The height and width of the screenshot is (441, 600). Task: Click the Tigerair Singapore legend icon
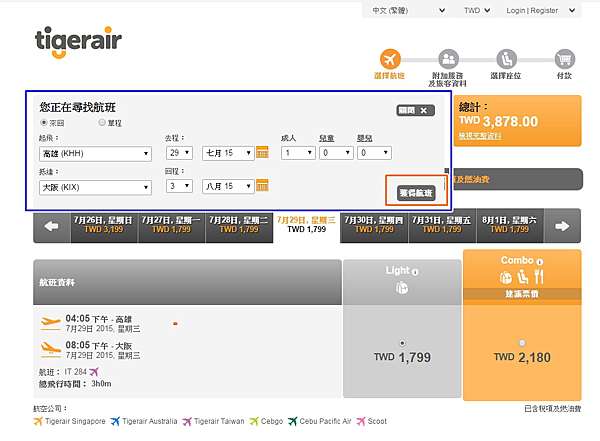click(38, 421)
